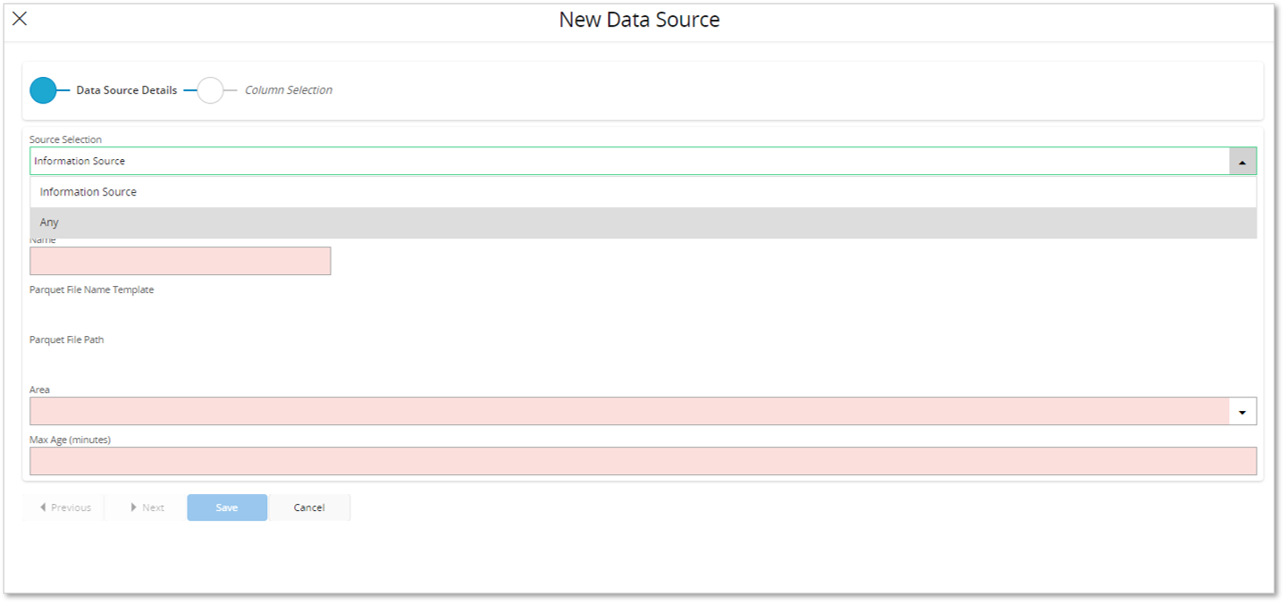
Task: Click the Previous arrow icon
Action: (42, 507)
